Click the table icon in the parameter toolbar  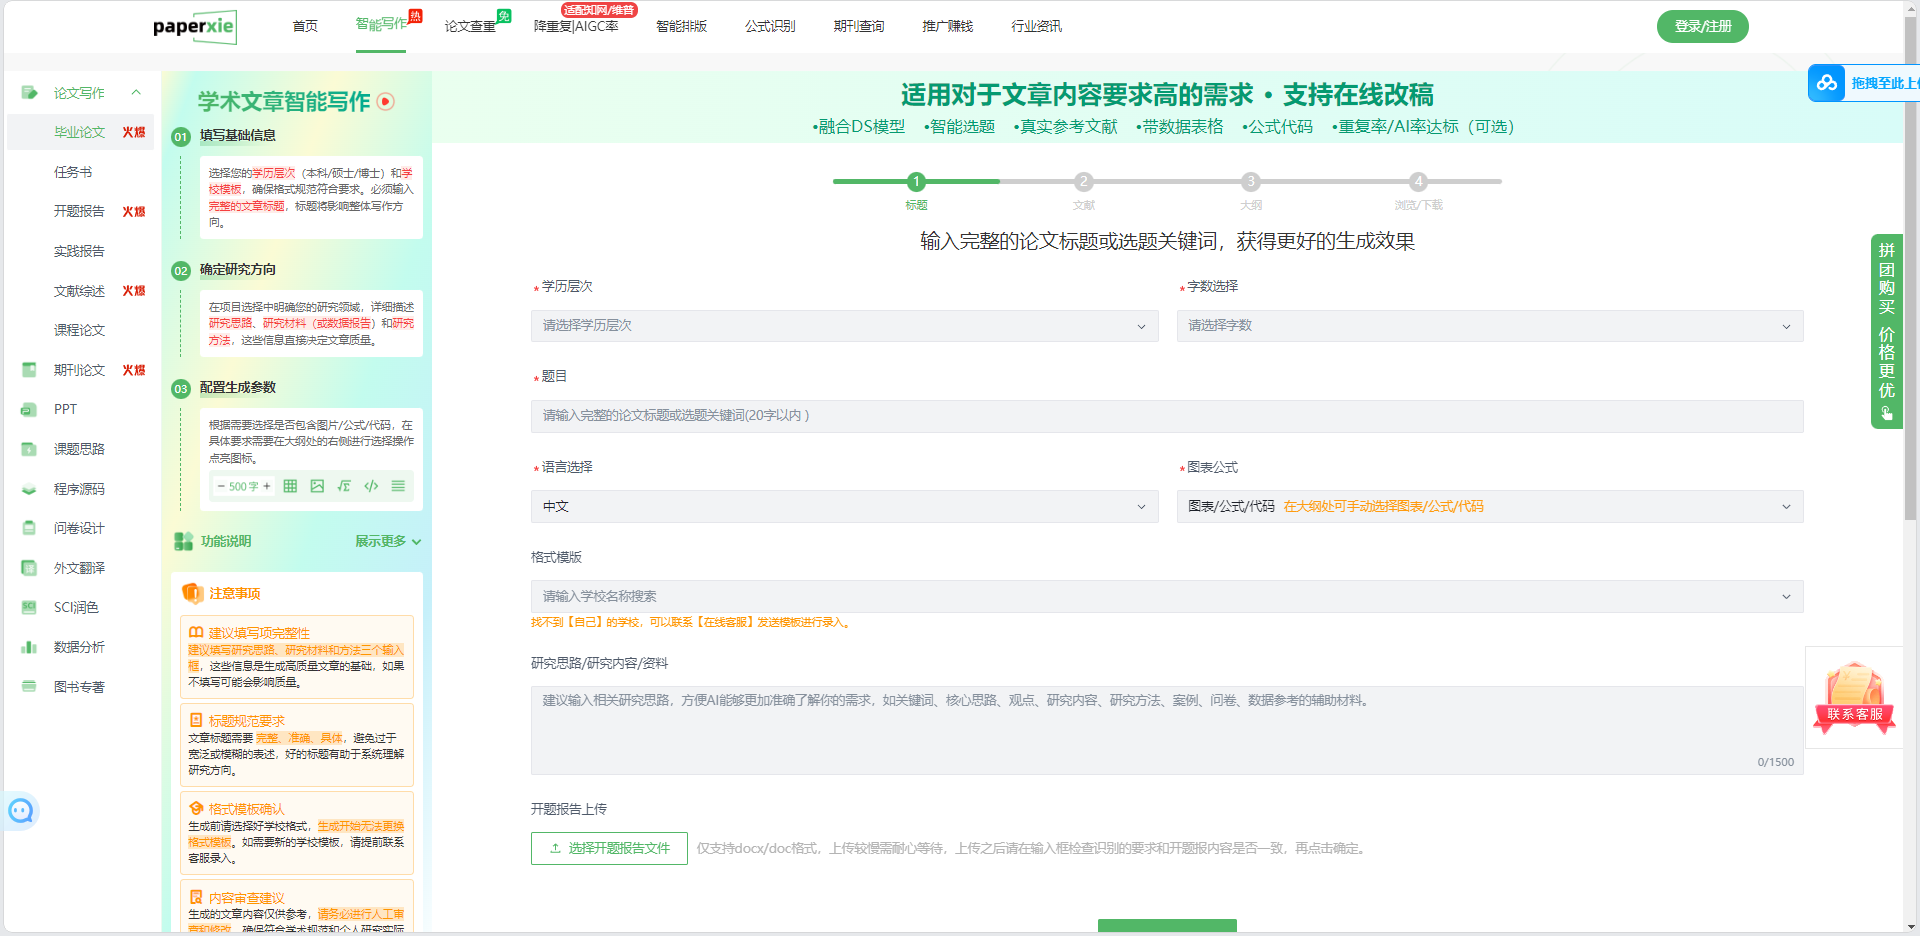point(290,486)
